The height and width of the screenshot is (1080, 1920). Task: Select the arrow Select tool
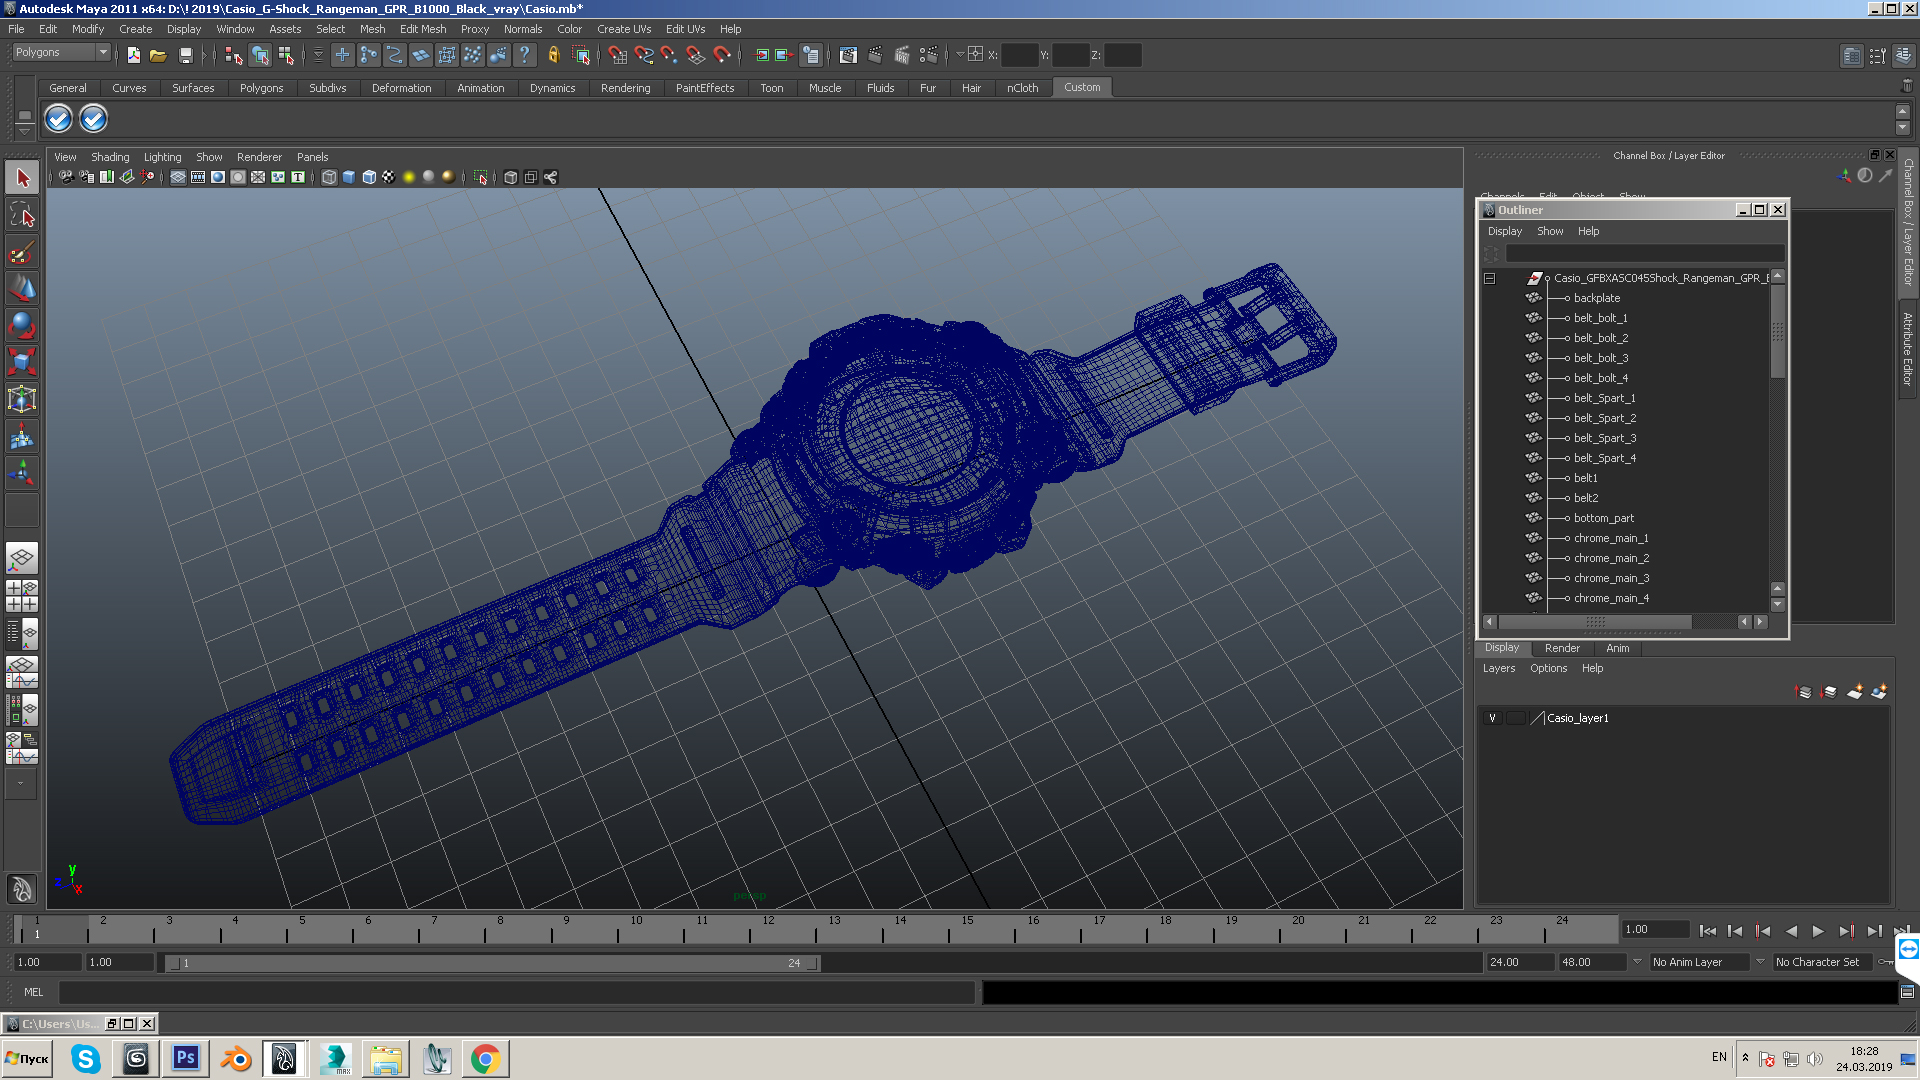click(x=22, y=178)
